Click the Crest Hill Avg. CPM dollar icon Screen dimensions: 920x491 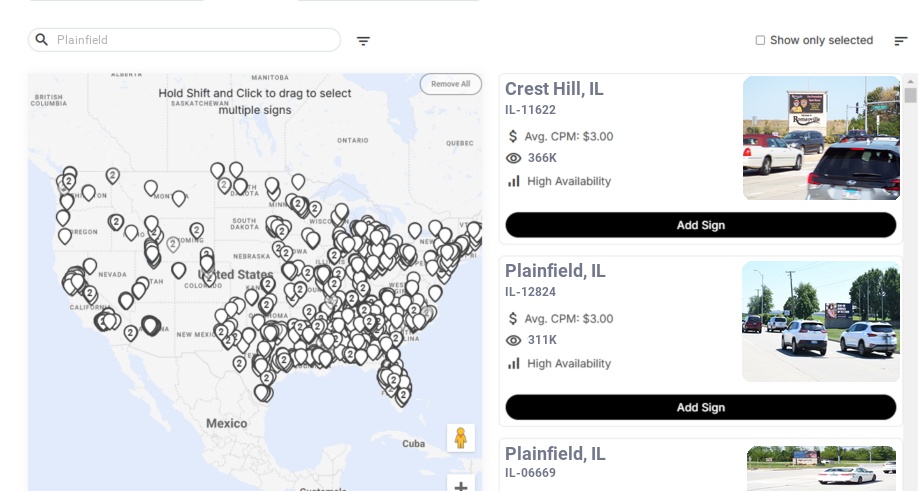pos(513,136)
